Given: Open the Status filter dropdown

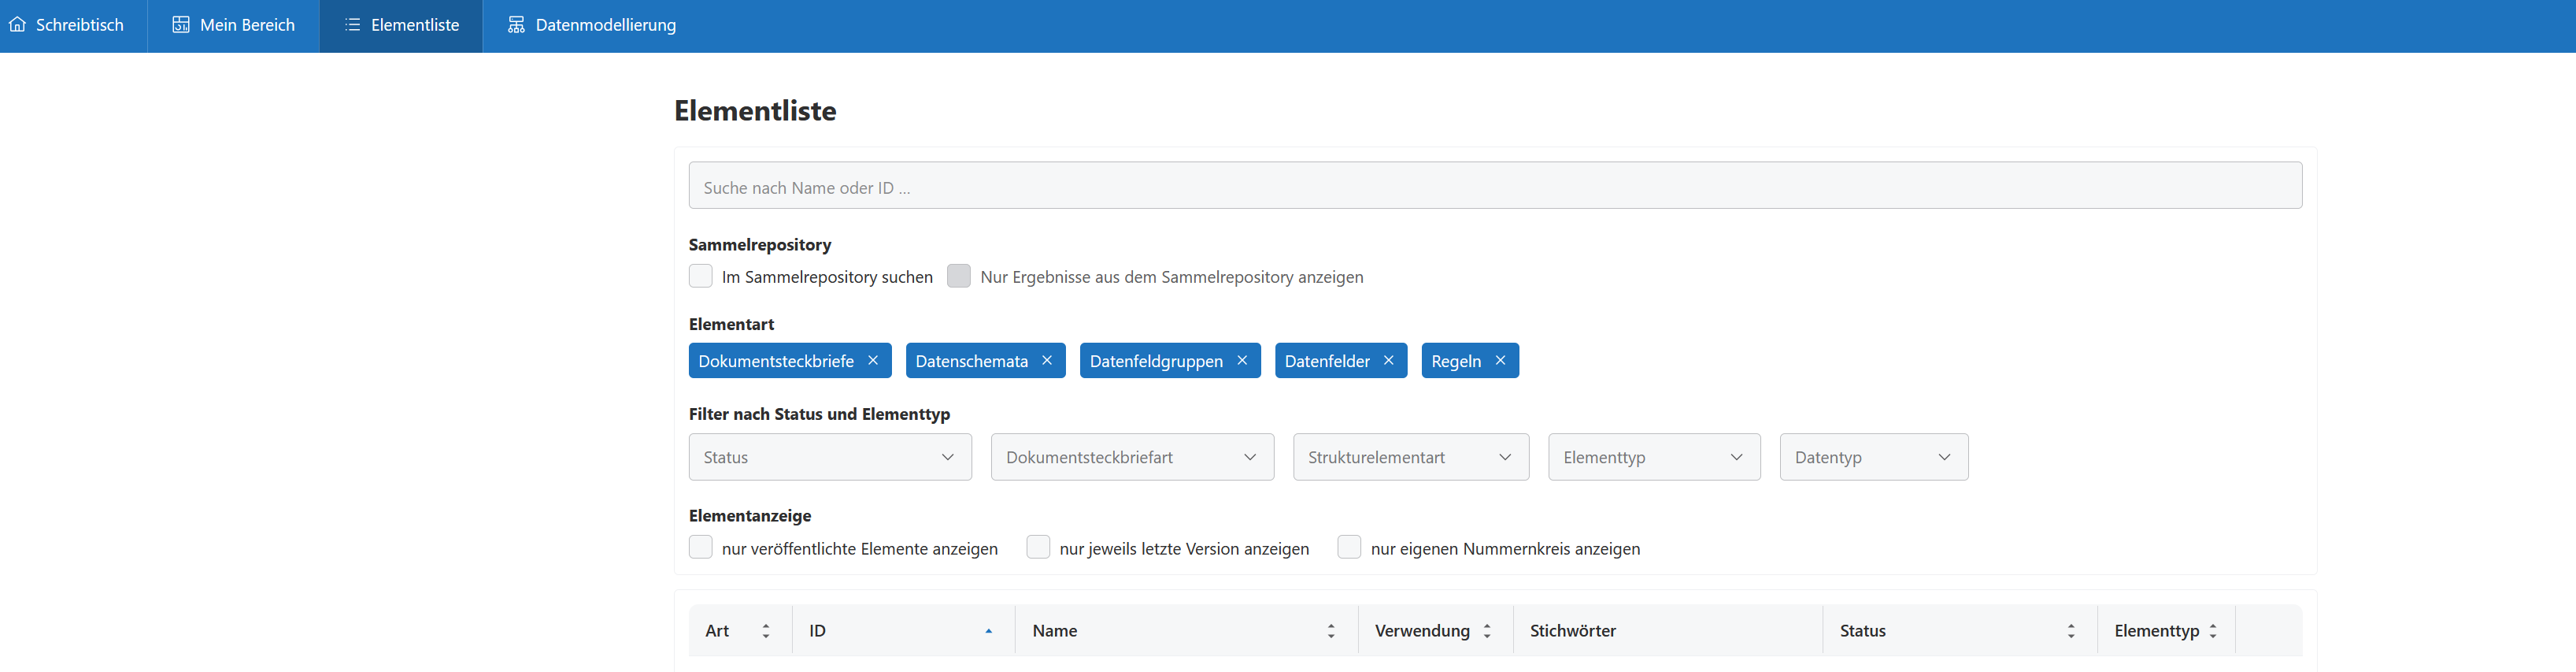Looking at the screenshot, I should (829, 457).
